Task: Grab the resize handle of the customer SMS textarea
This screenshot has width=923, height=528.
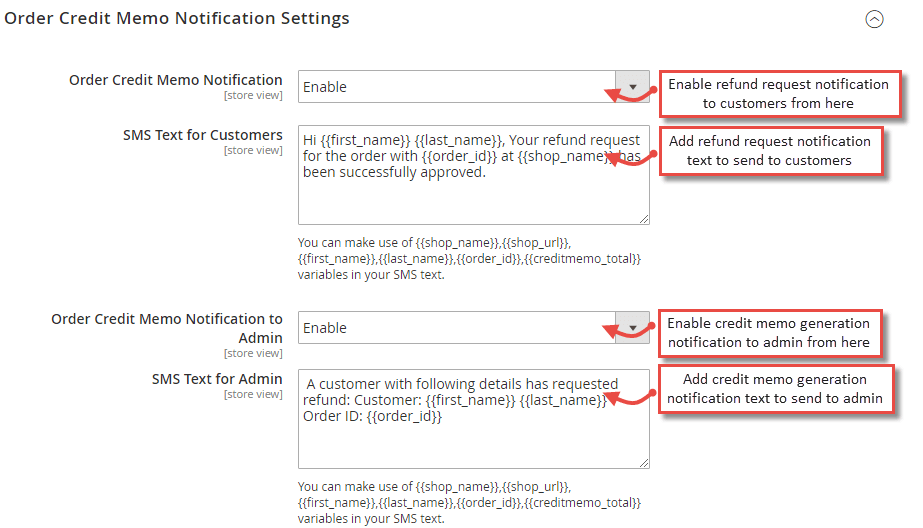Action: coord(643,218)
